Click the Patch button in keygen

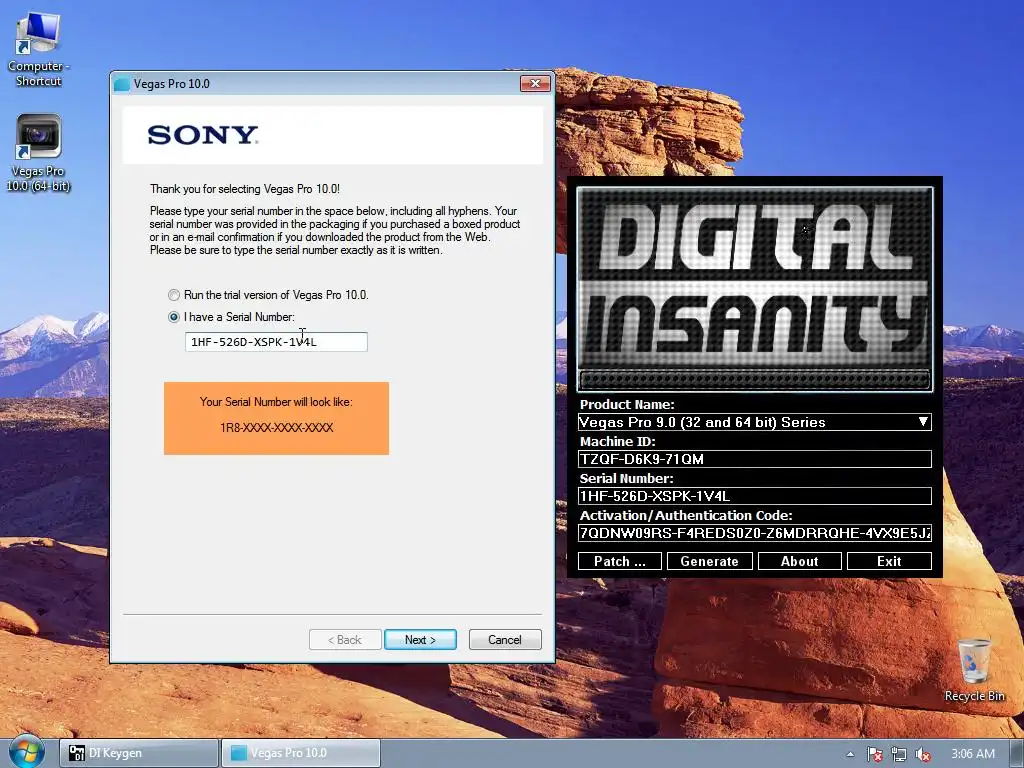click(620, 561)
